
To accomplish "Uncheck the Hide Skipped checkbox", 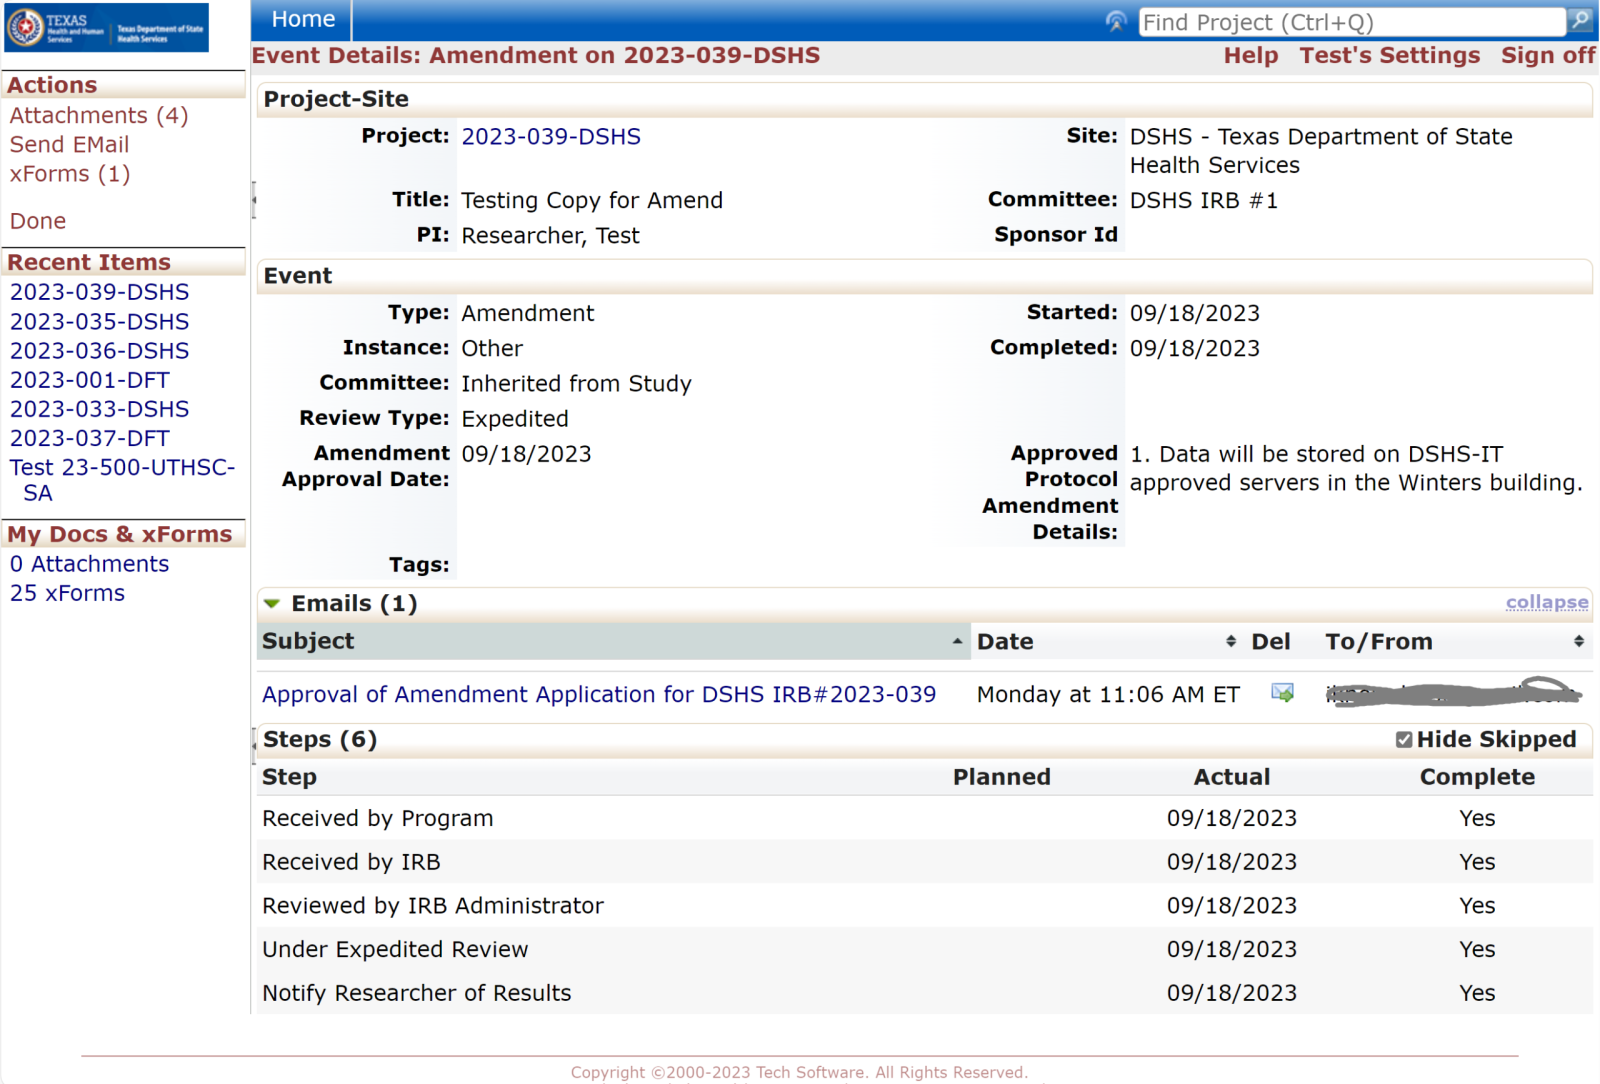I will (x=1404, y=739).
